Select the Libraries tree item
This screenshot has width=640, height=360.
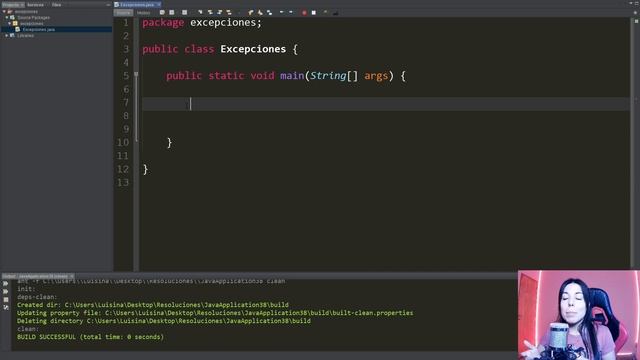[25, 36]
